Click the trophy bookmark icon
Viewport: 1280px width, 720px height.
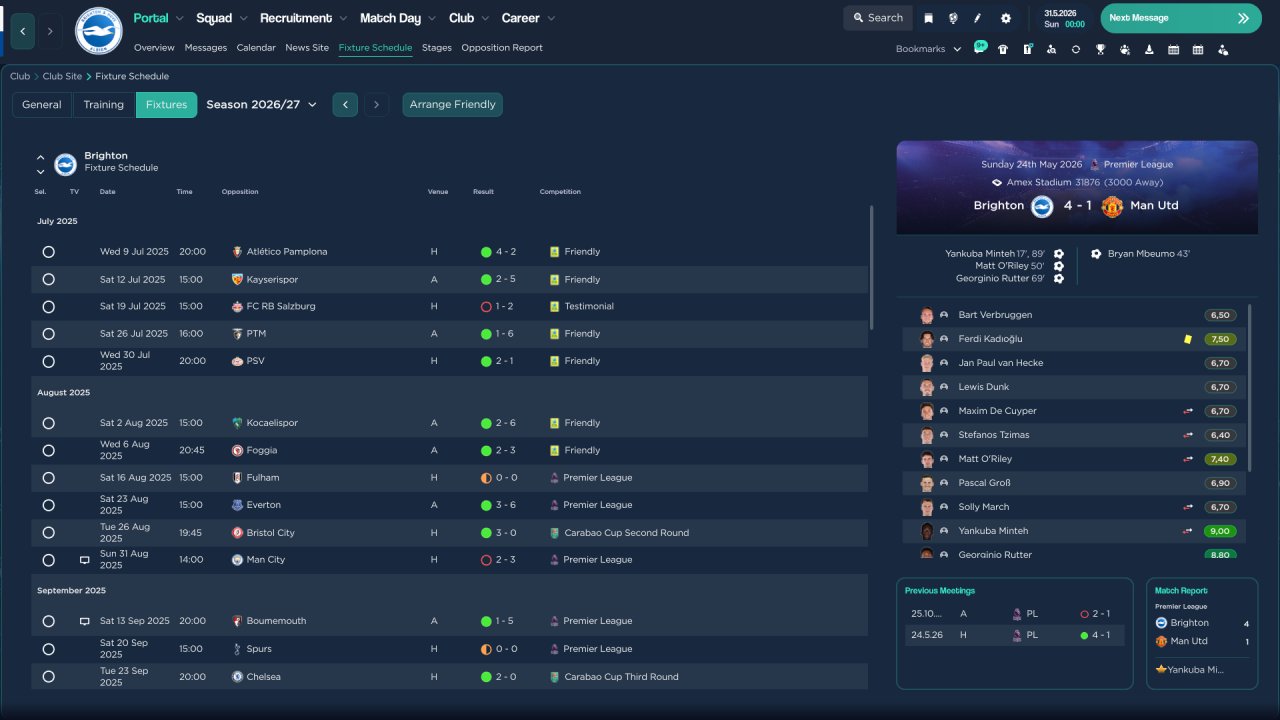(1100, 49)
